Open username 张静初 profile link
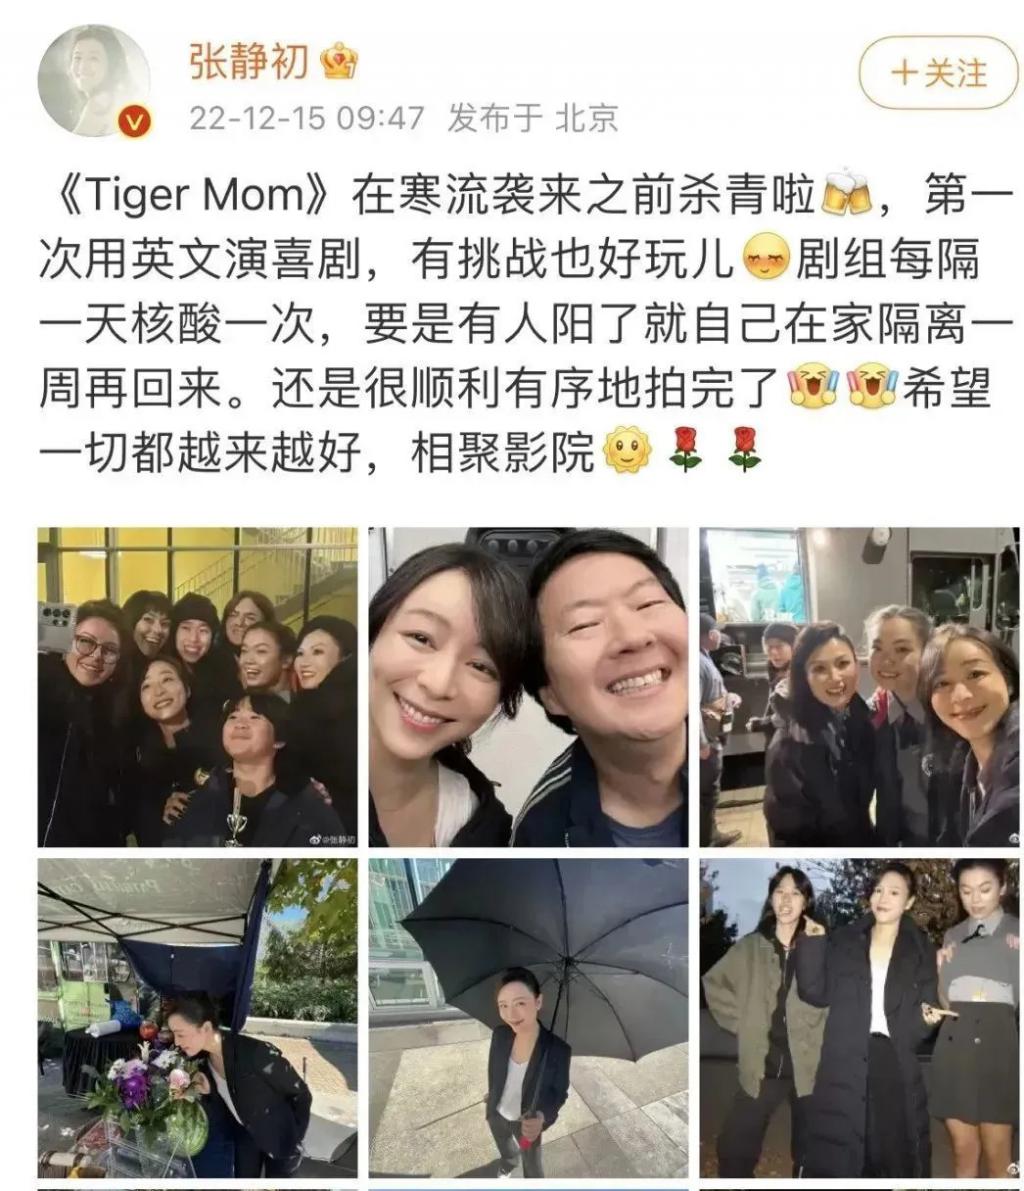The width and height of the screenshot is (1024, 1191). click(x=248, y=61)
